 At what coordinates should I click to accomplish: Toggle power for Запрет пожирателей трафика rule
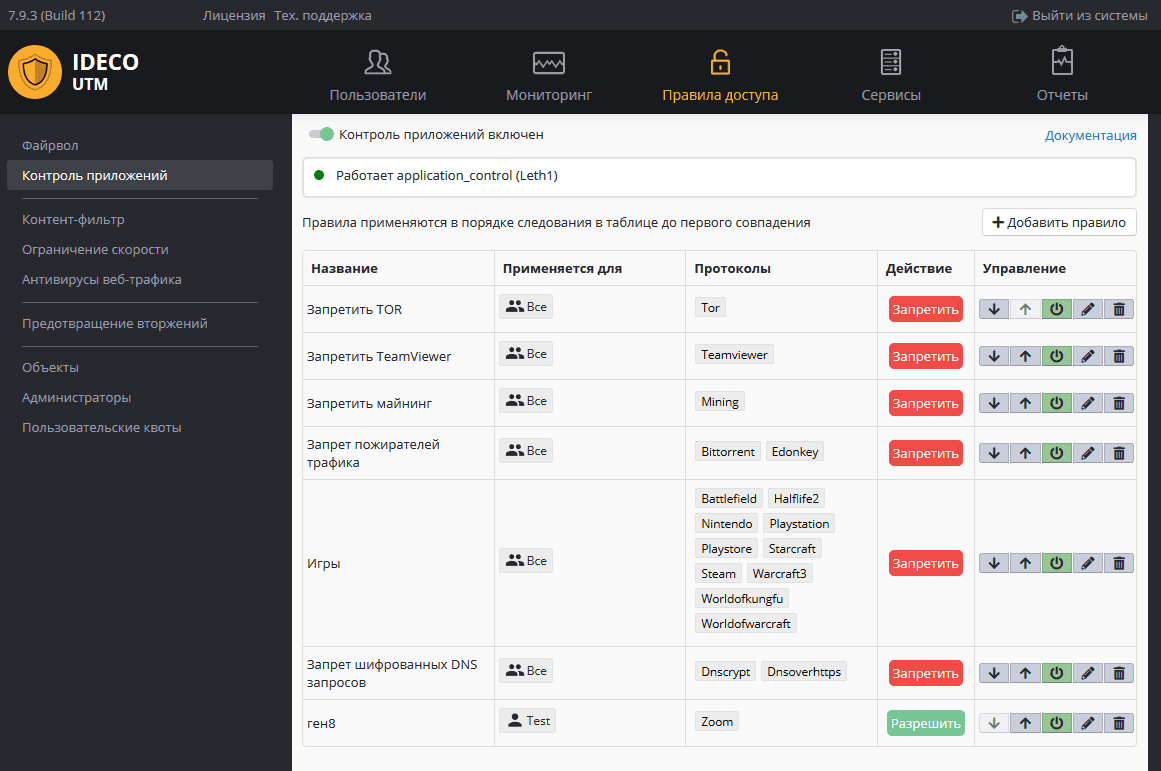pos(1056,453)
